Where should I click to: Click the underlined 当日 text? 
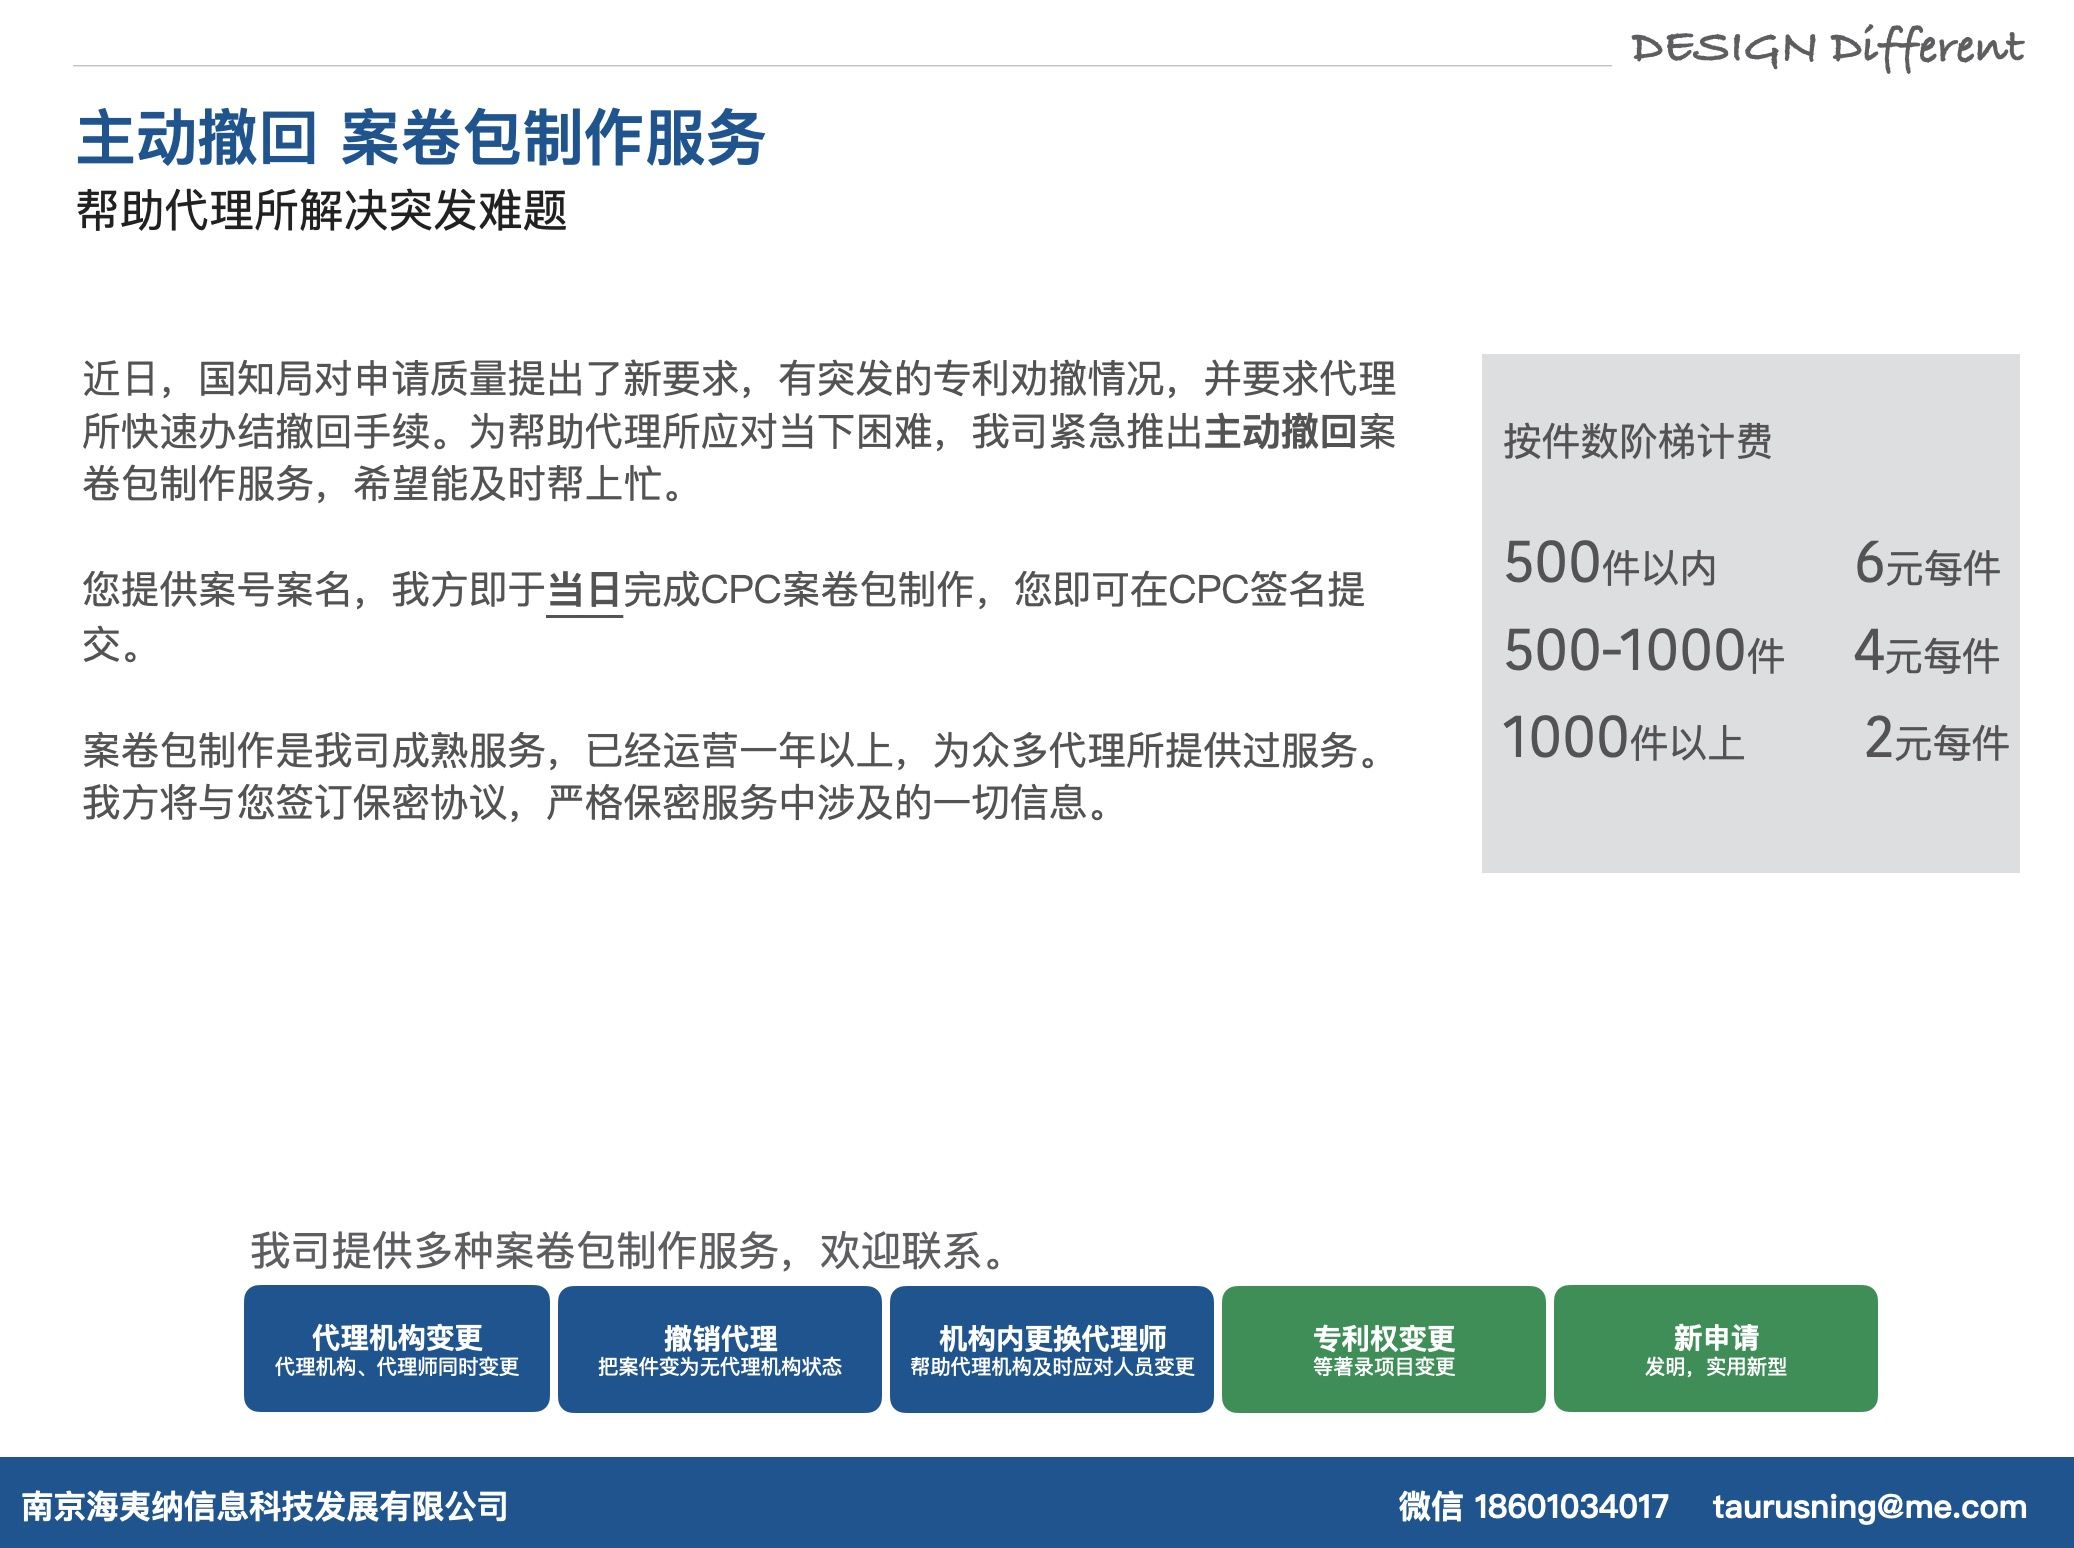coord(584,590)
